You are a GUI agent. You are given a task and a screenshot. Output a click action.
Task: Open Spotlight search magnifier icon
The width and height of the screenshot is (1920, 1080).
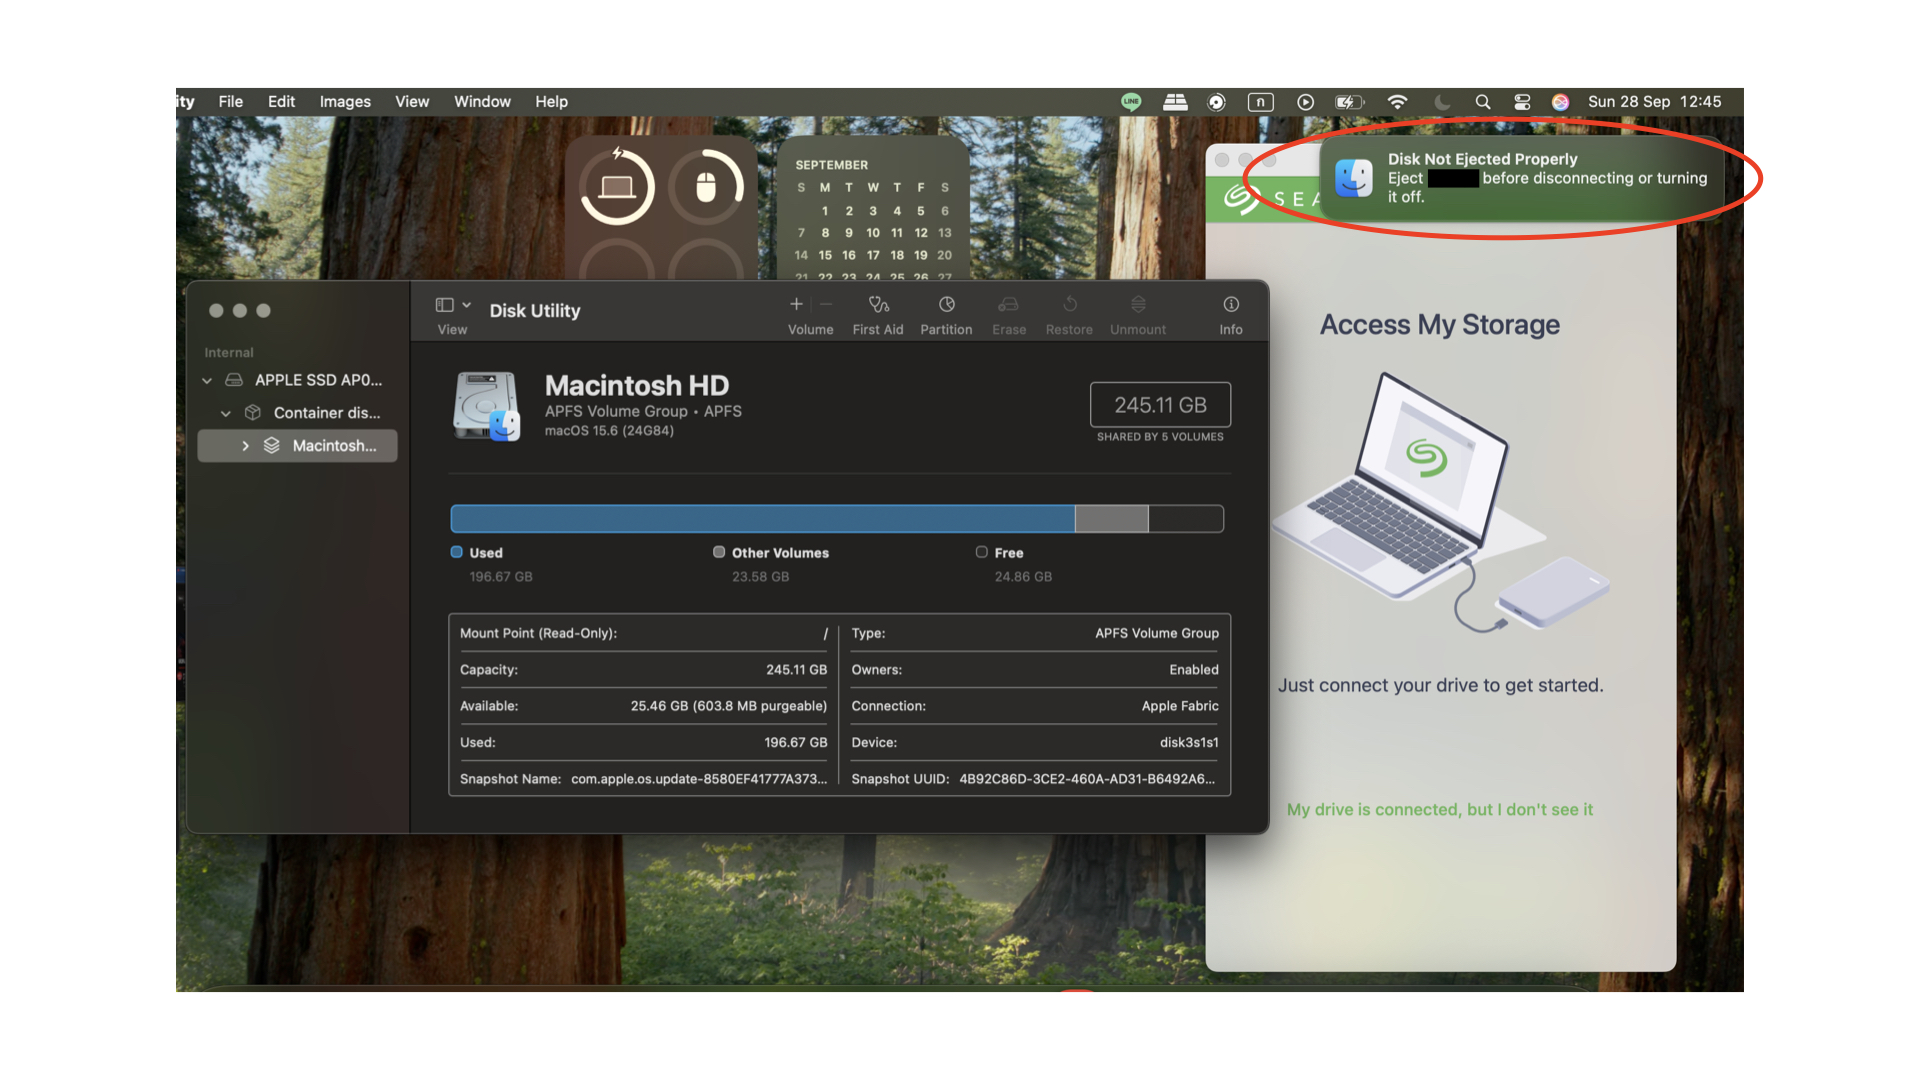(1483, 102)
